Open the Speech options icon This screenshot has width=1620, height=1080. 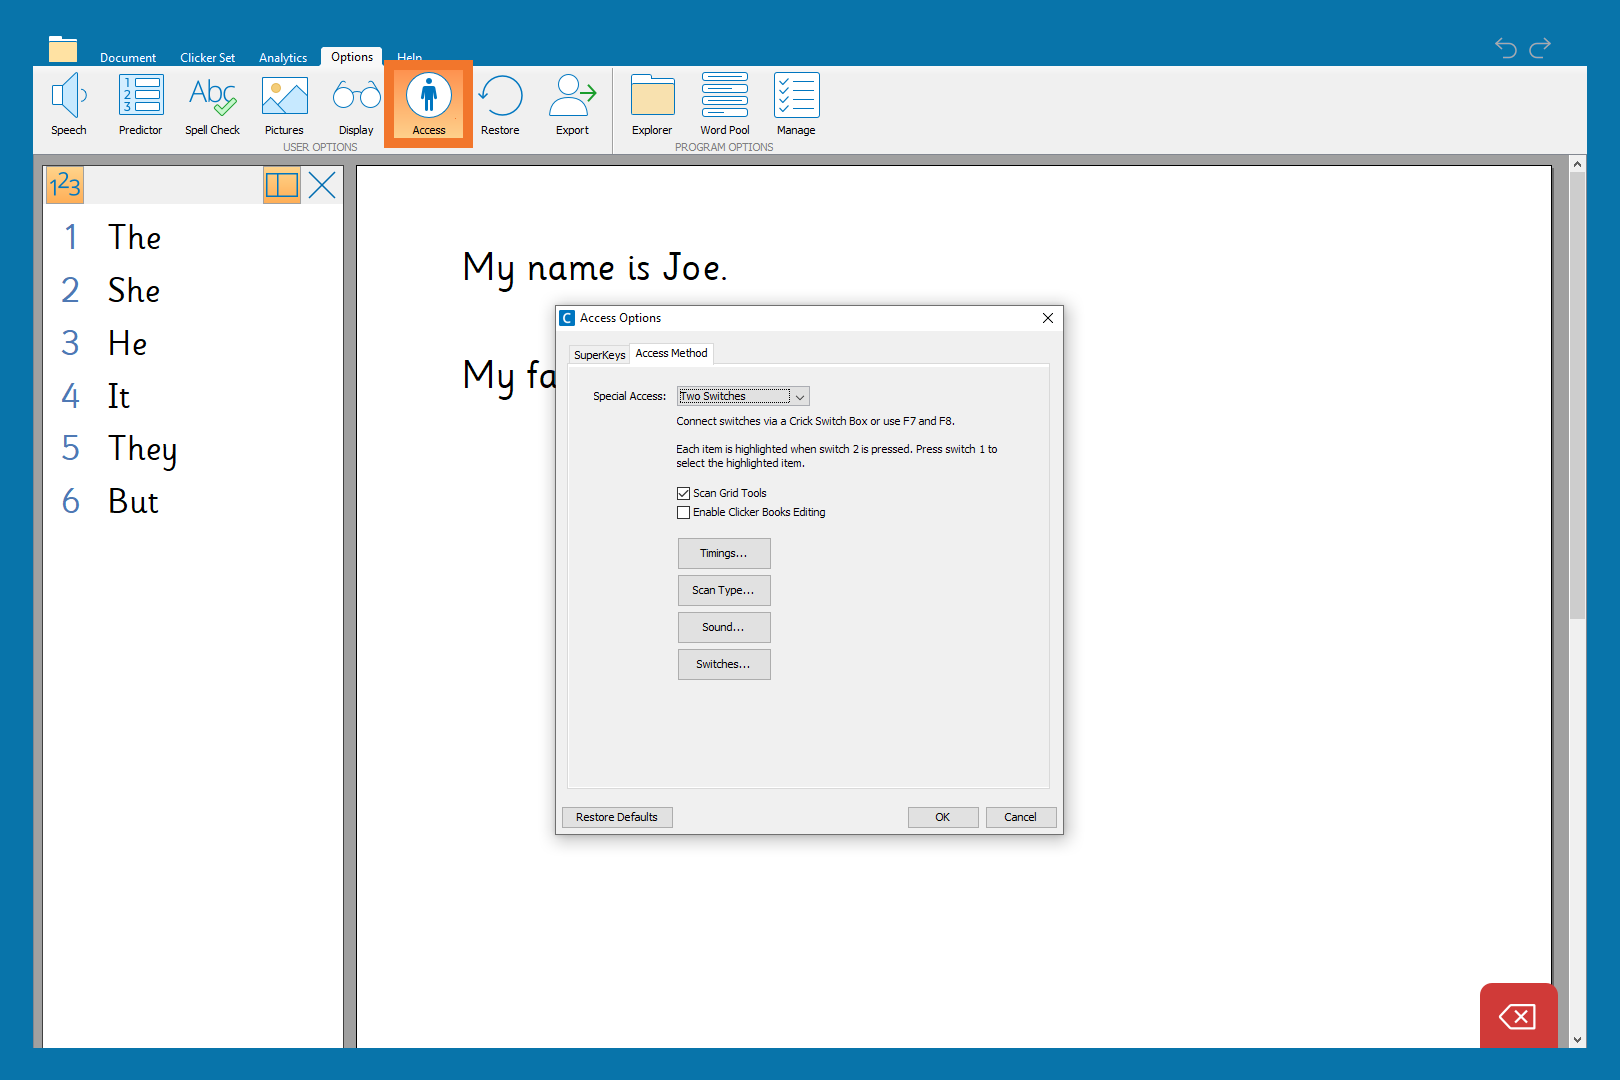[68, 104]
